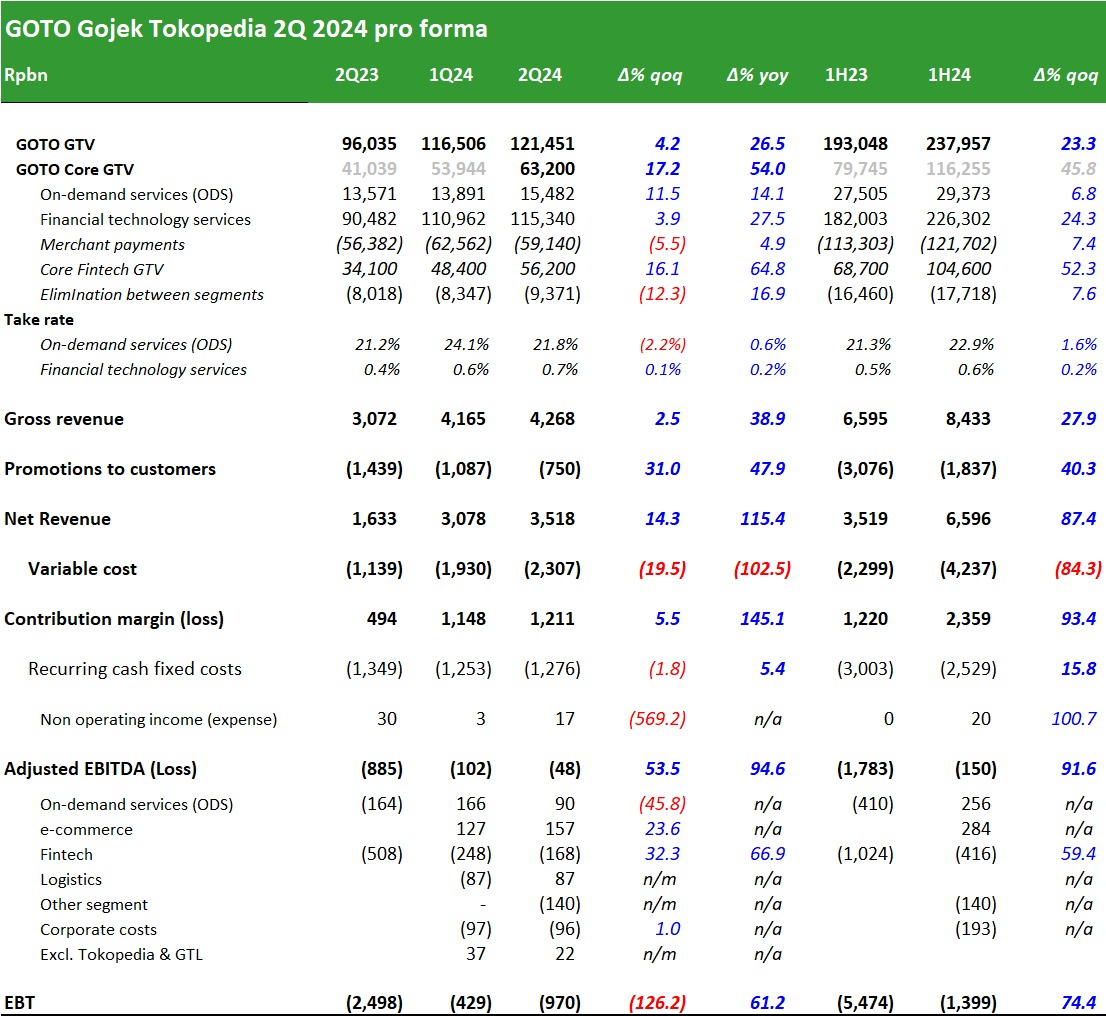
Task: Click the title 'GOTO Gojek Tokopedia 2Q 2024 pro forma'
Action: (245, 29)
